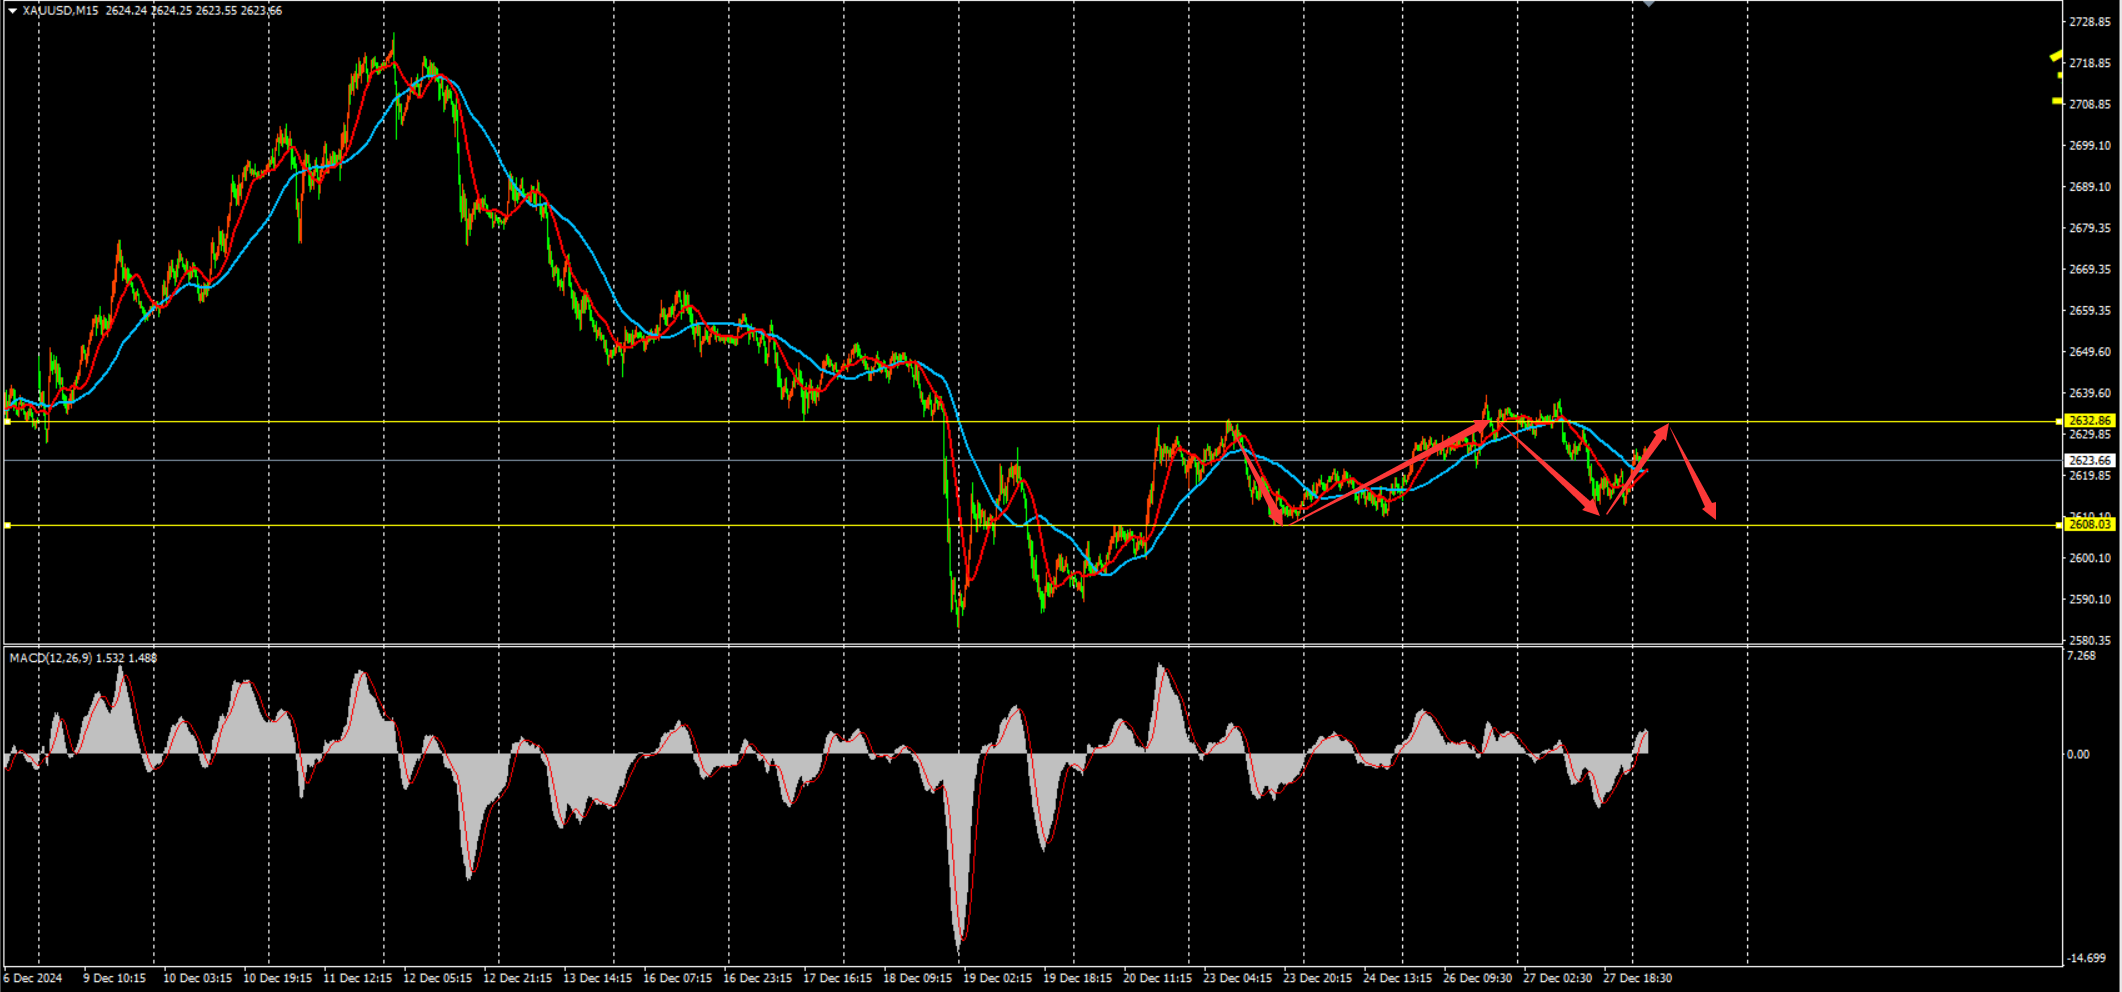The image size is (2122, 992).
Task: Click the 2708.85 price scale value
Action: tap(2090, 104)
